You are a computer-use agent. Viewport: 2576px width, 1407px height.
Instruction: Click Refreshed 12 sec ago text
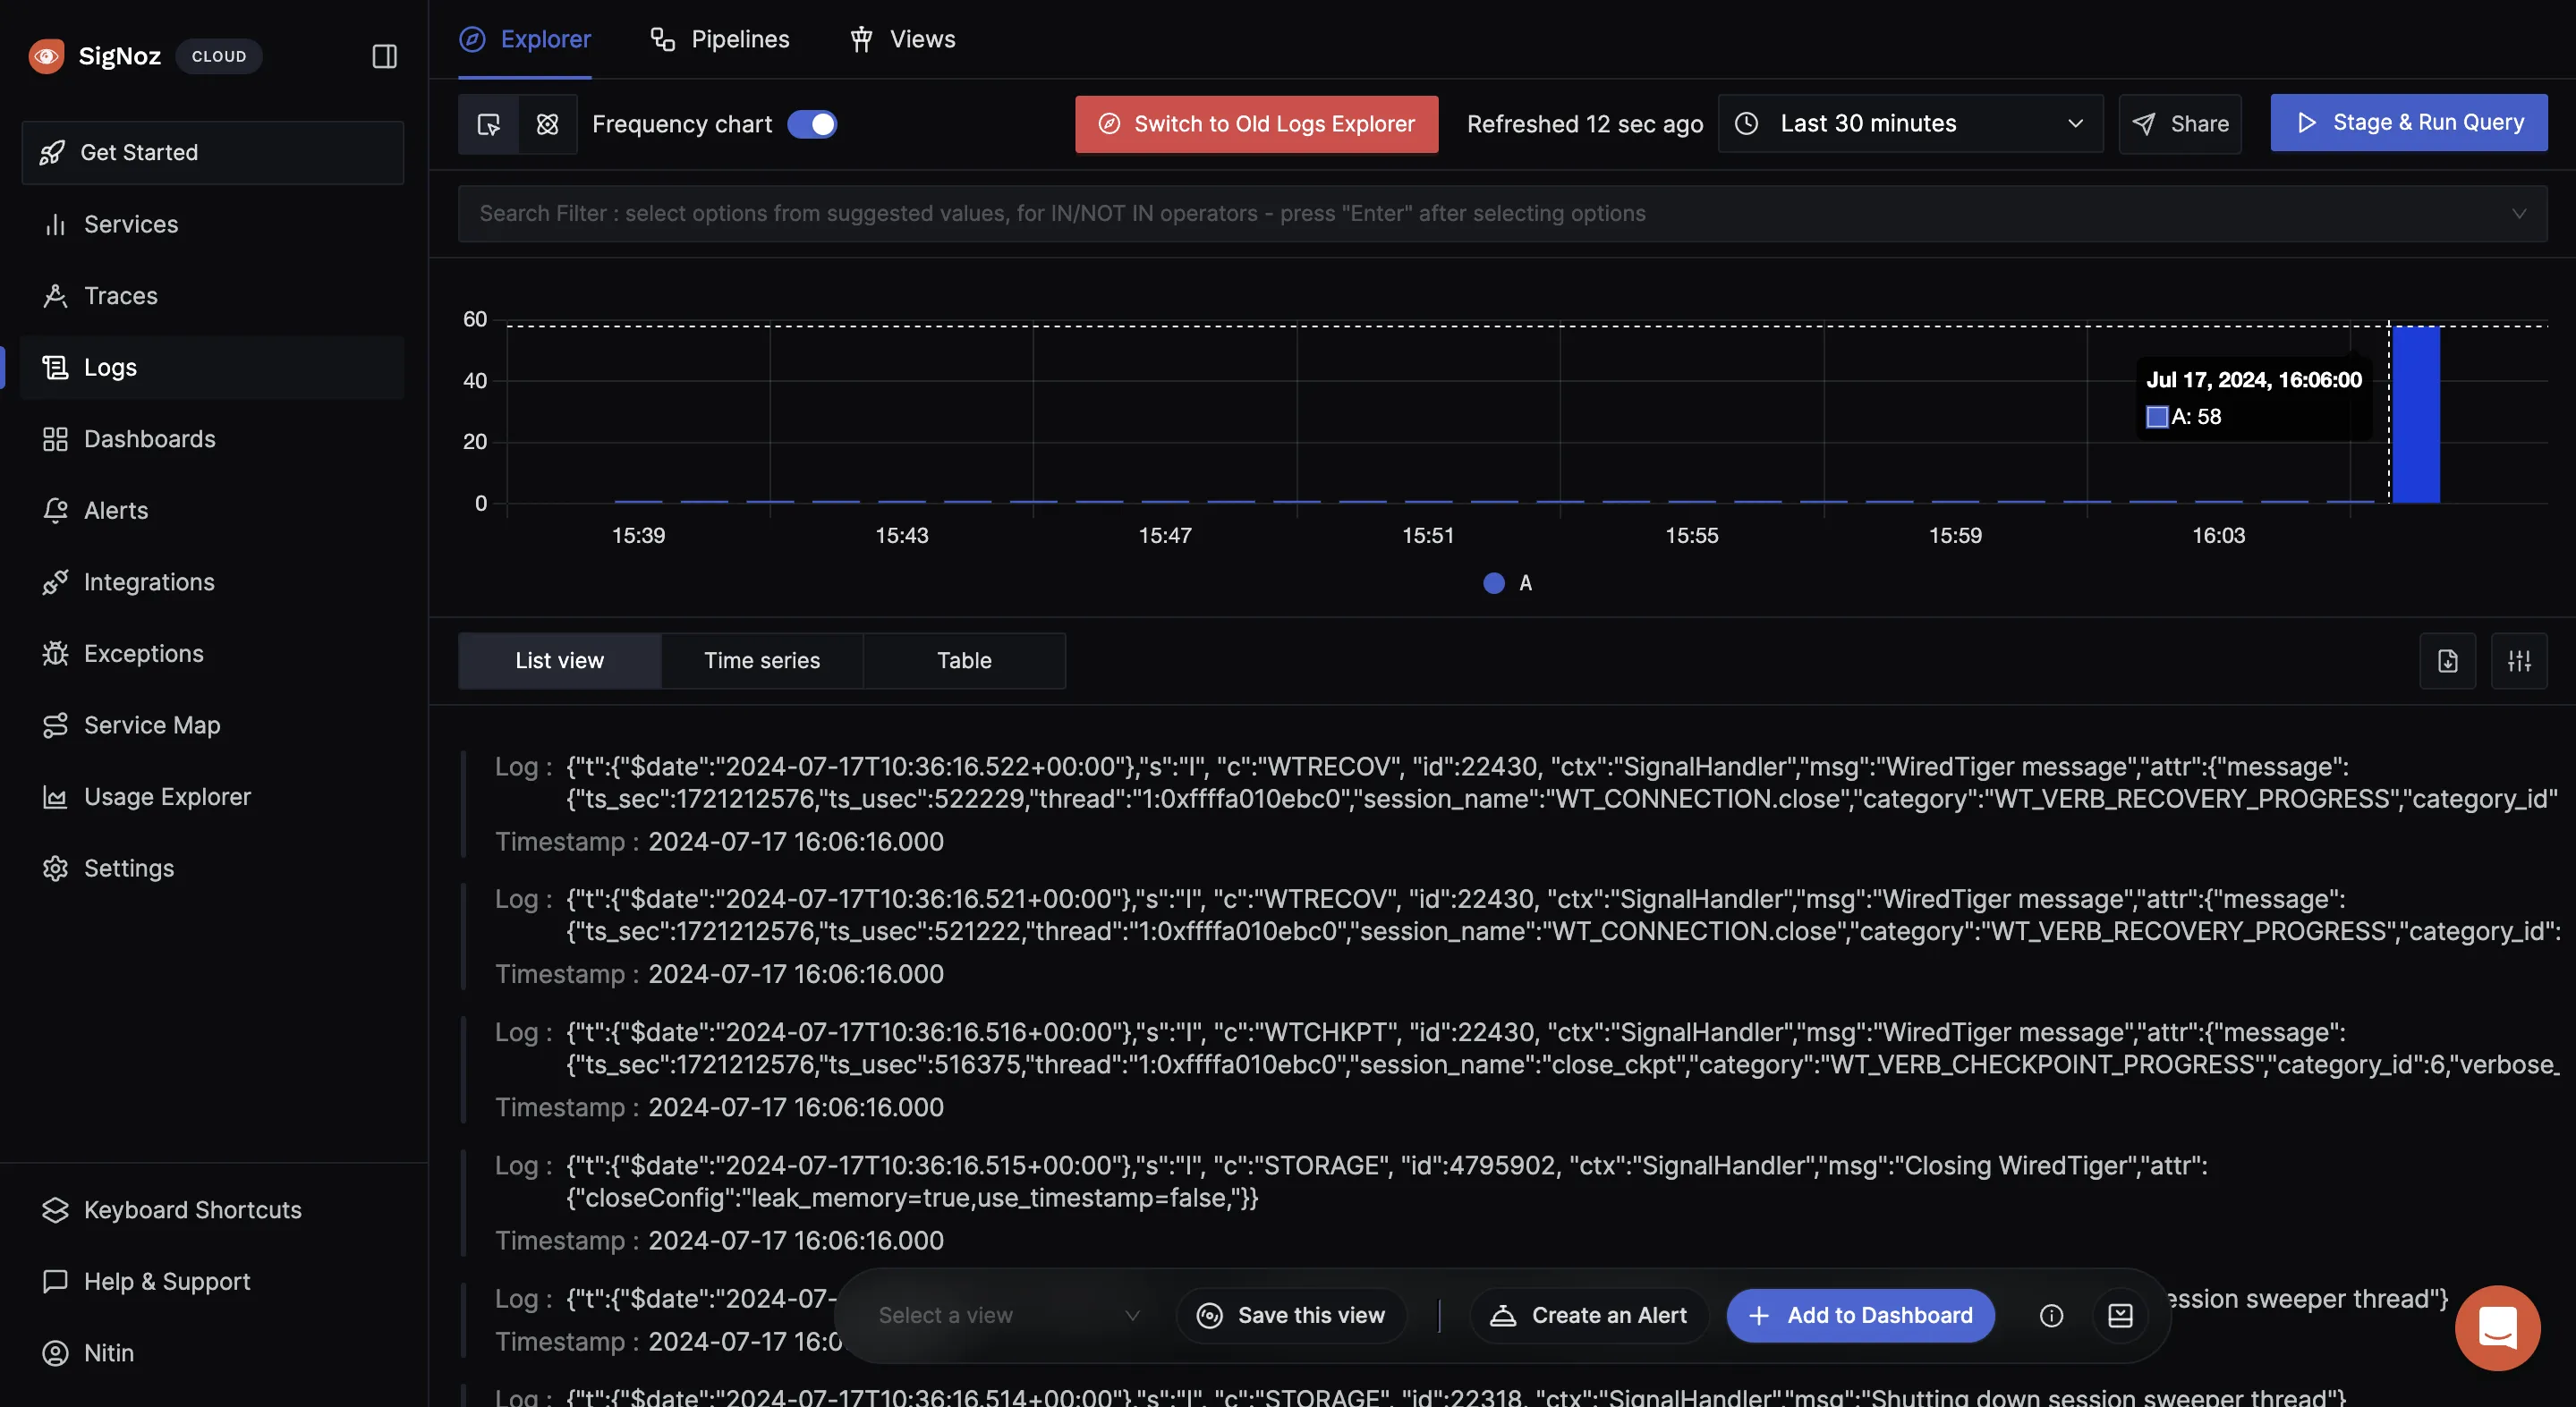pyautogui.click(x=1585, y=124)
